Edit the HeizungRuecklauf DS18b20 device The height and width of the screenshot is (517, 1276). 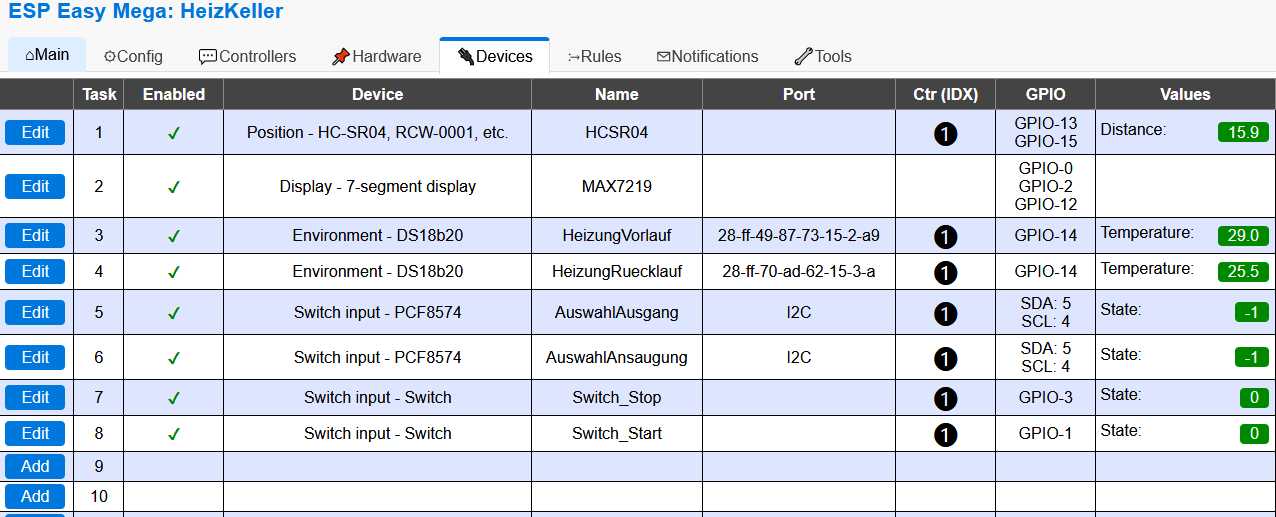tap(35, 271)
